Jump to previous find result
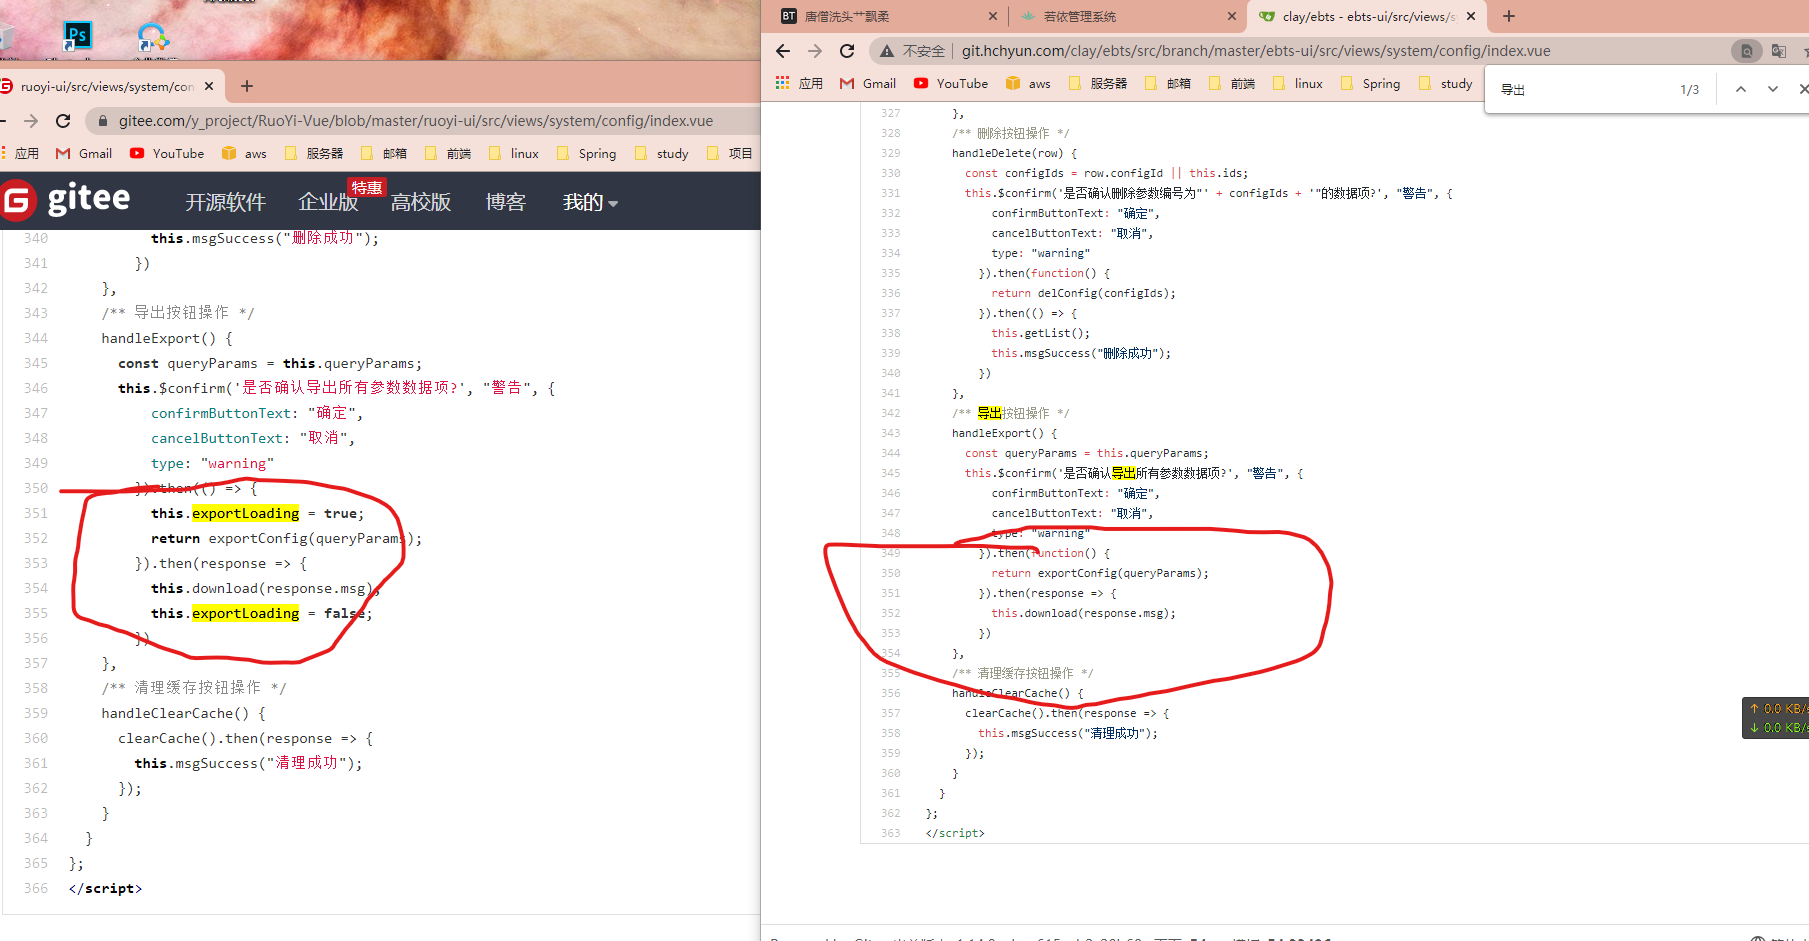Screen dimensions: 1809x941 pyautogui.click(x=1740, y=89)
